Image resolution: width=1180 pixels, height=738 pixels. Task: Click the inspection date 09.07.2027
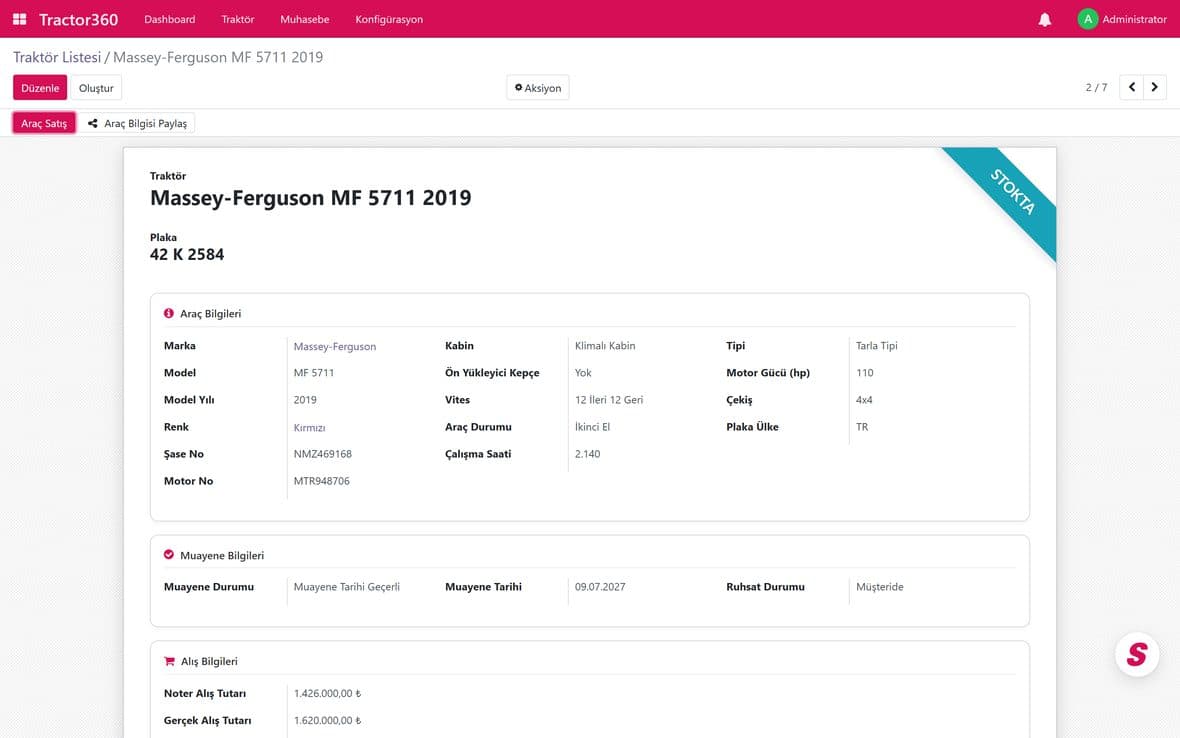pyautogui.click(x=600, y=587)
